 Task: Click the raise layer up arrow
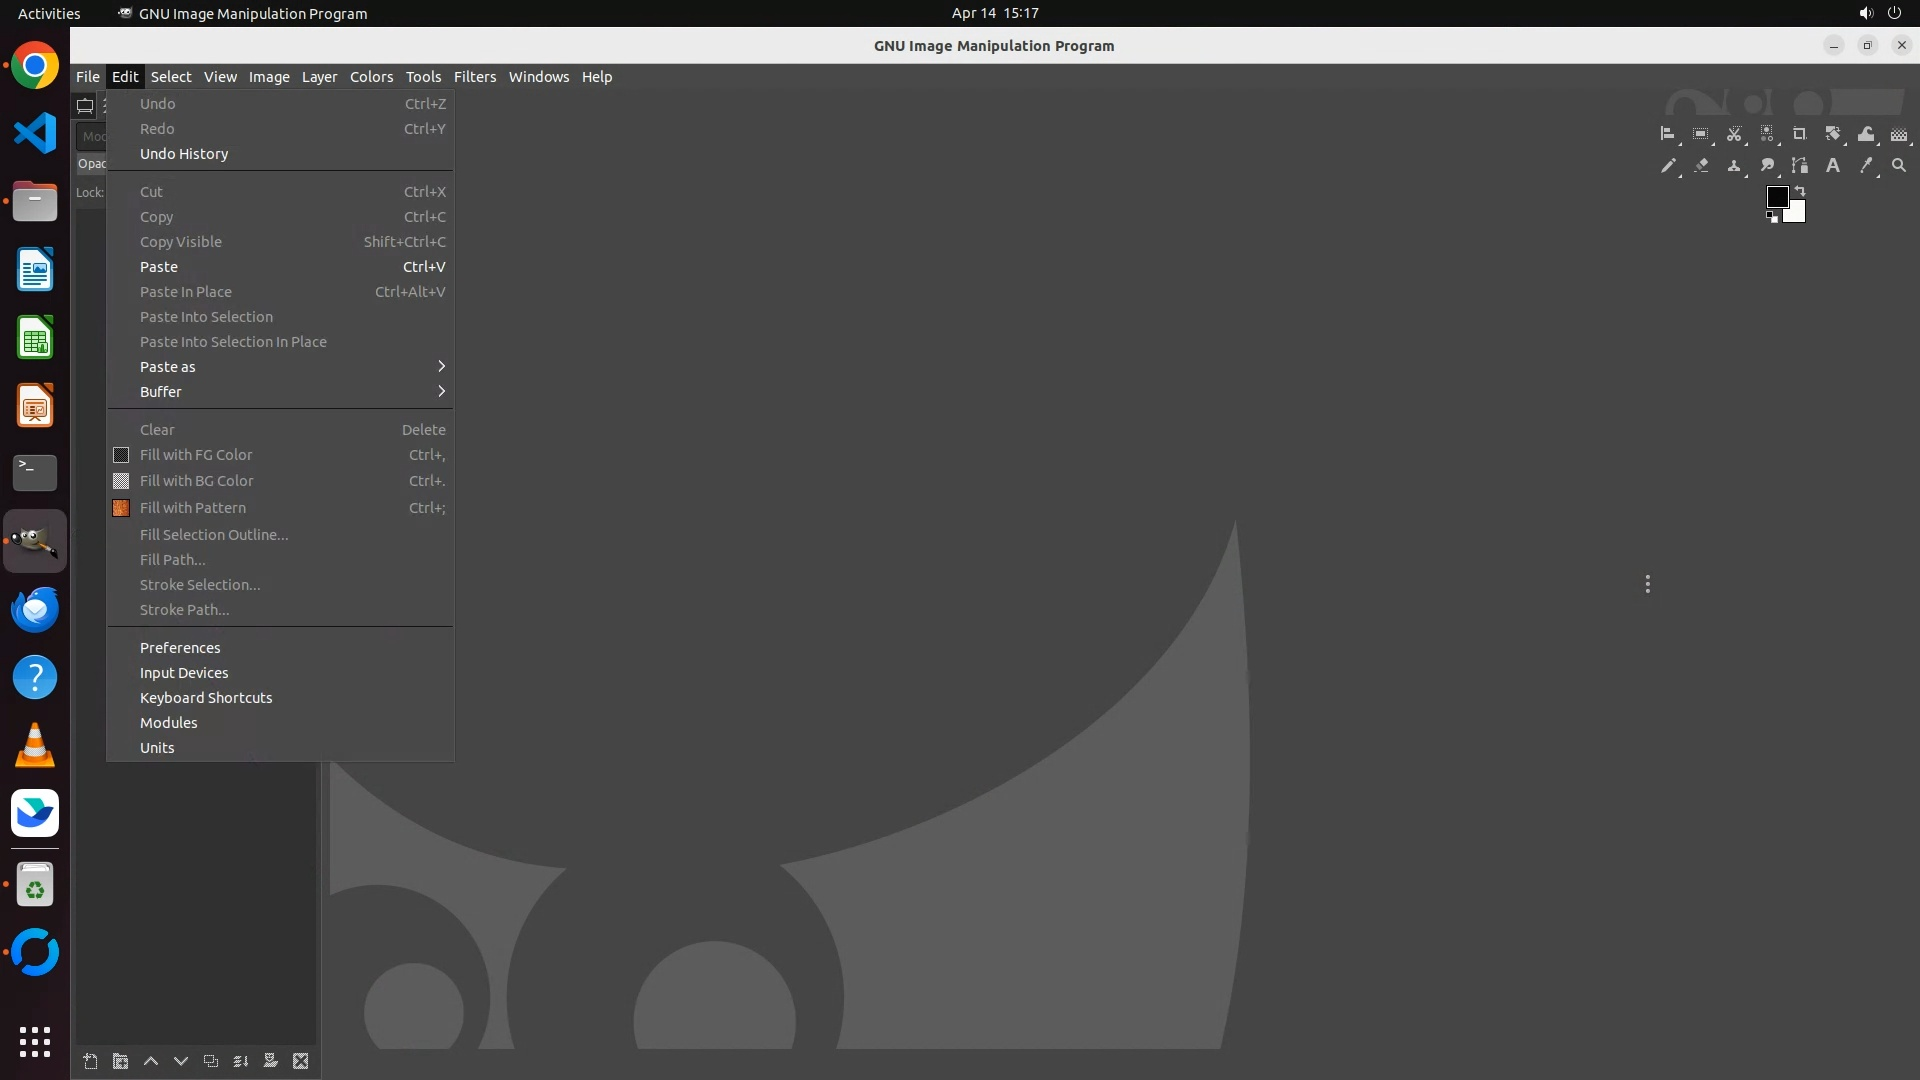[x=151, y=1061]
